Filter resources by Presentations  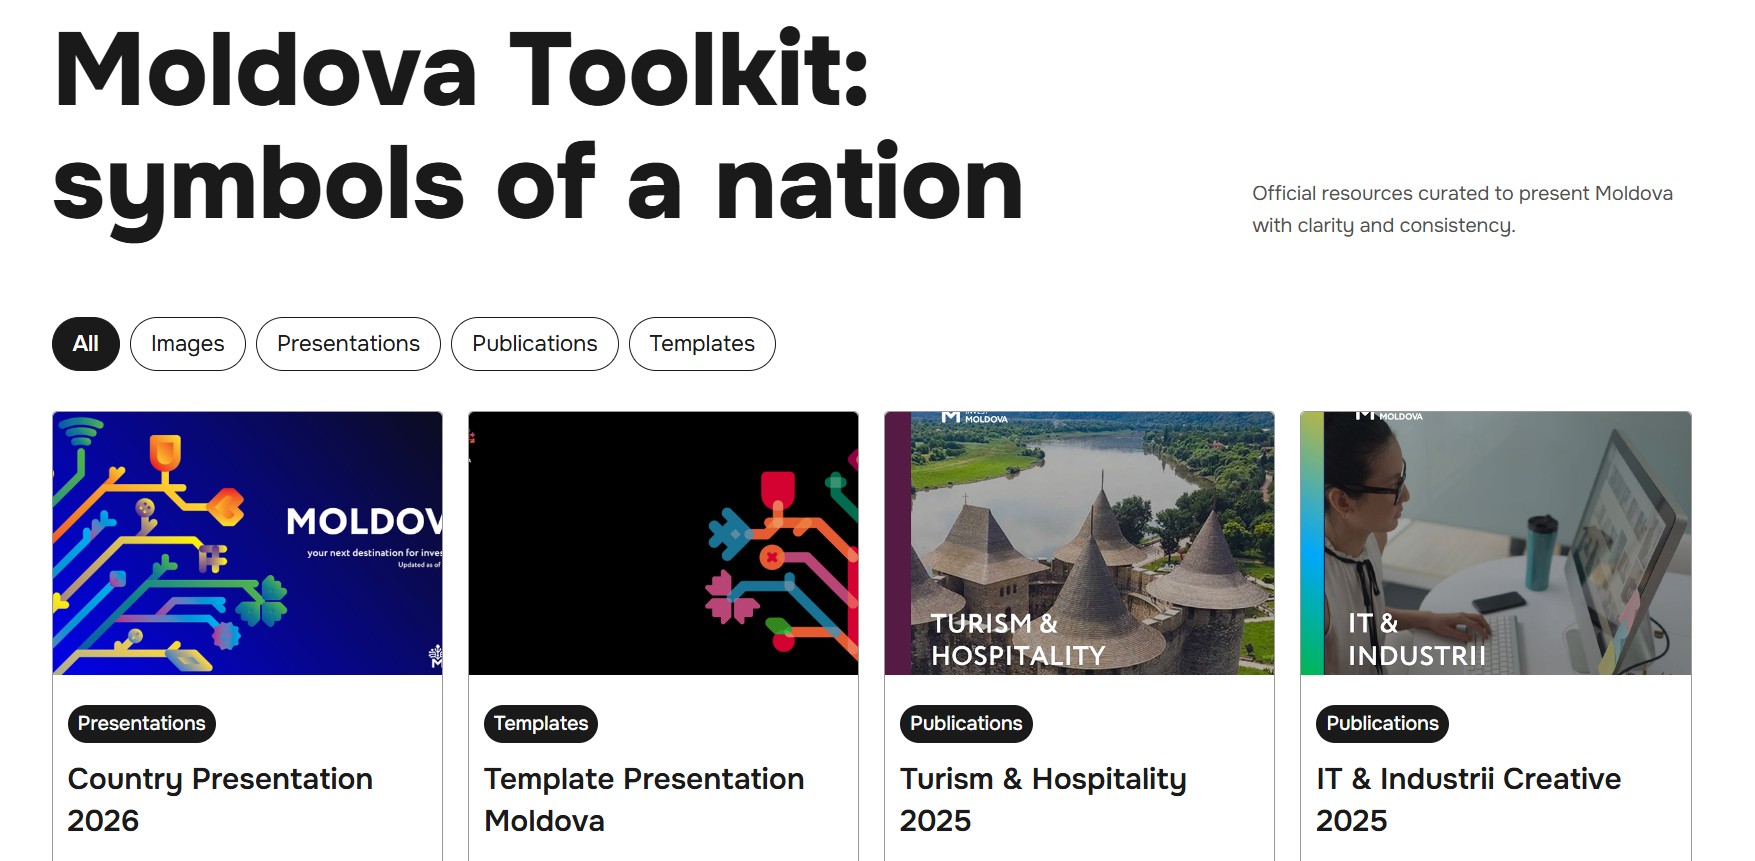(x=348, y=344)
